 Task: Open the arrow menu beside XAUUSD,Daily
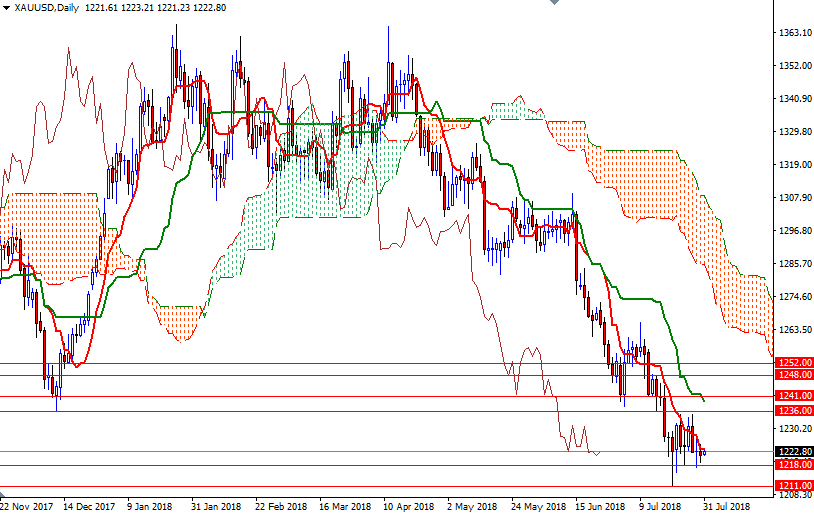click(7, 8)
